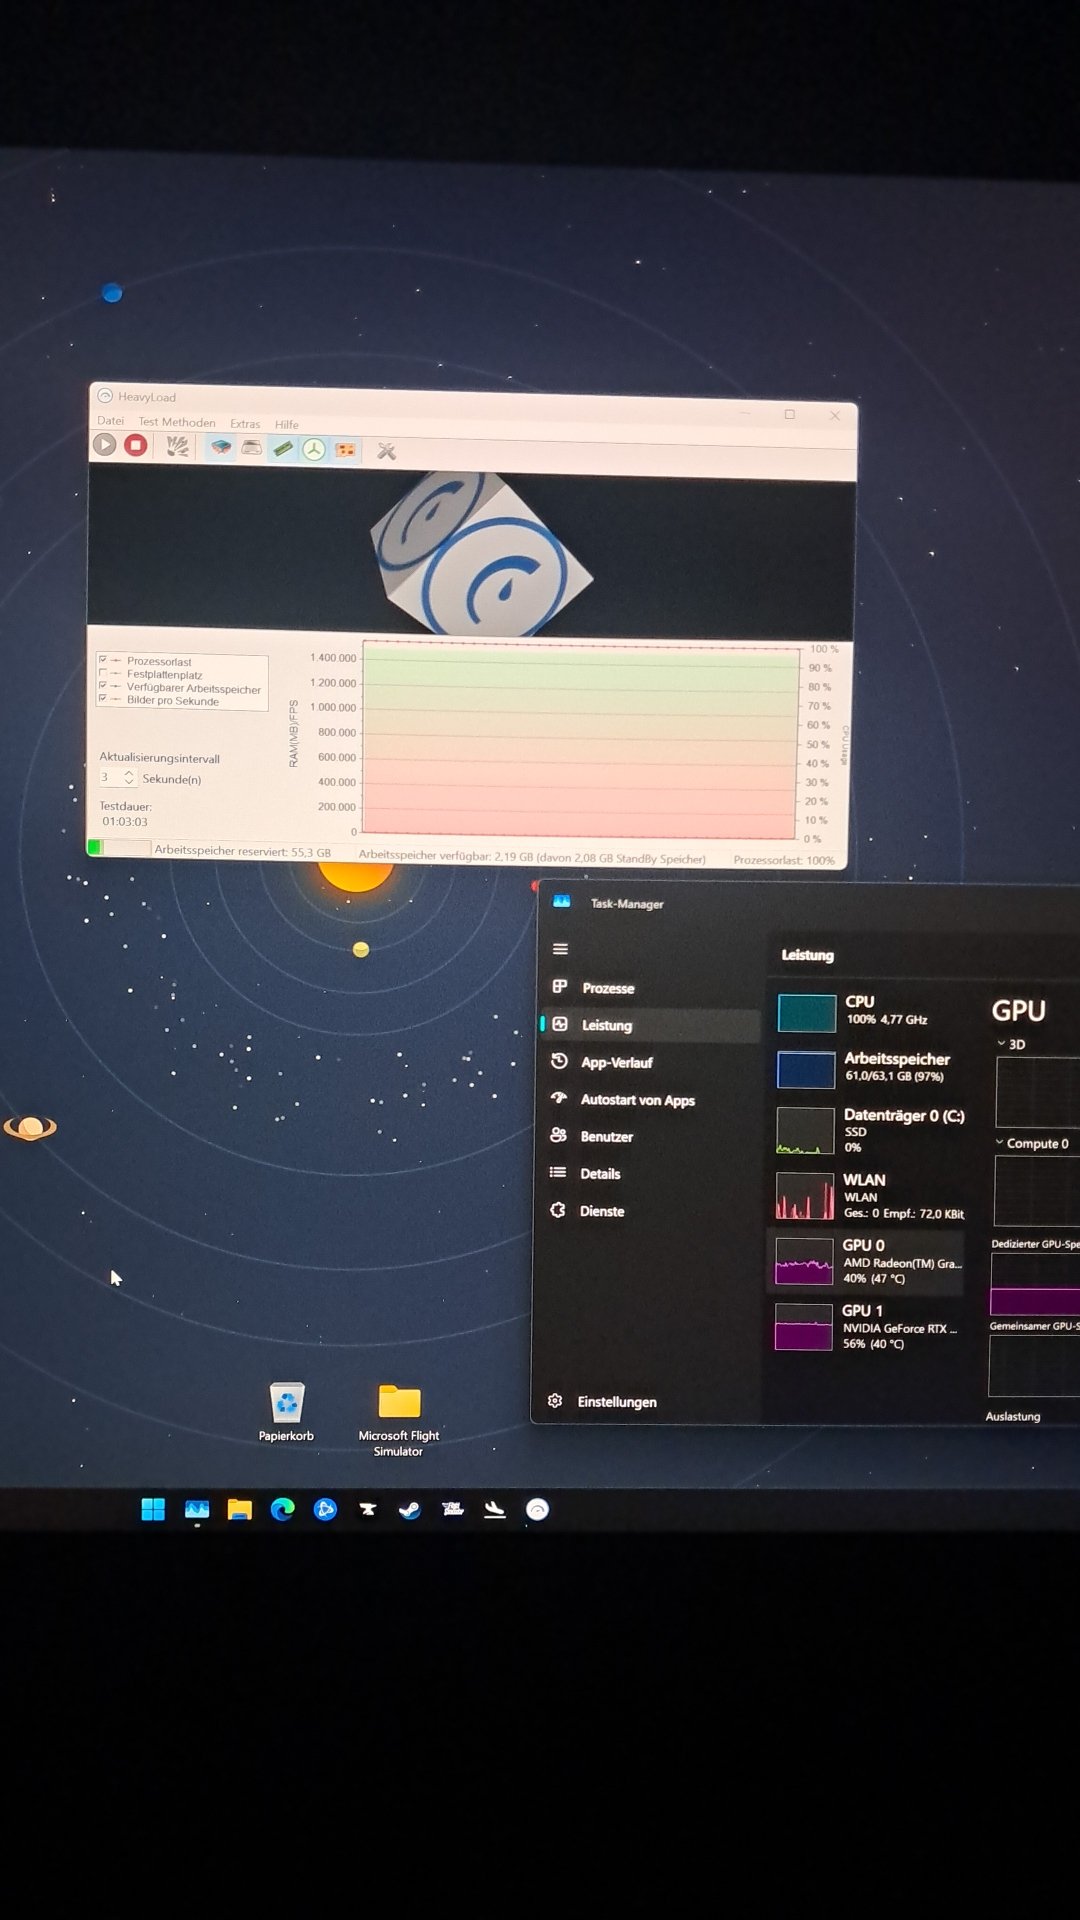
Task: Click Arbeitsspeicher reserviert status text
Action: [x=242, y=851]
